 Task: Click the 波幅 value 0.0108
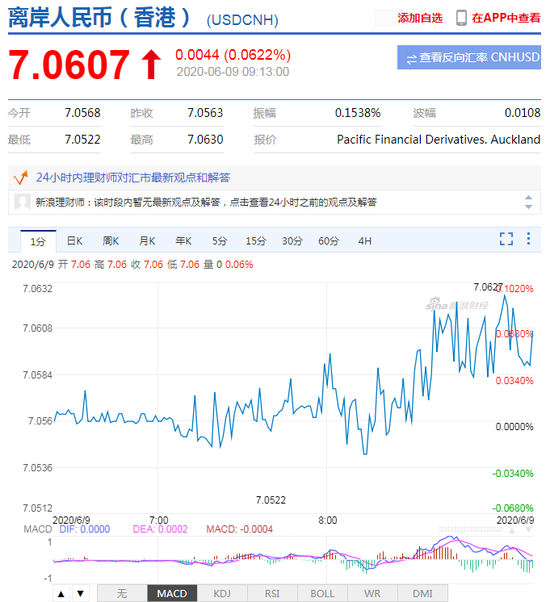click(x=522, y=113)
